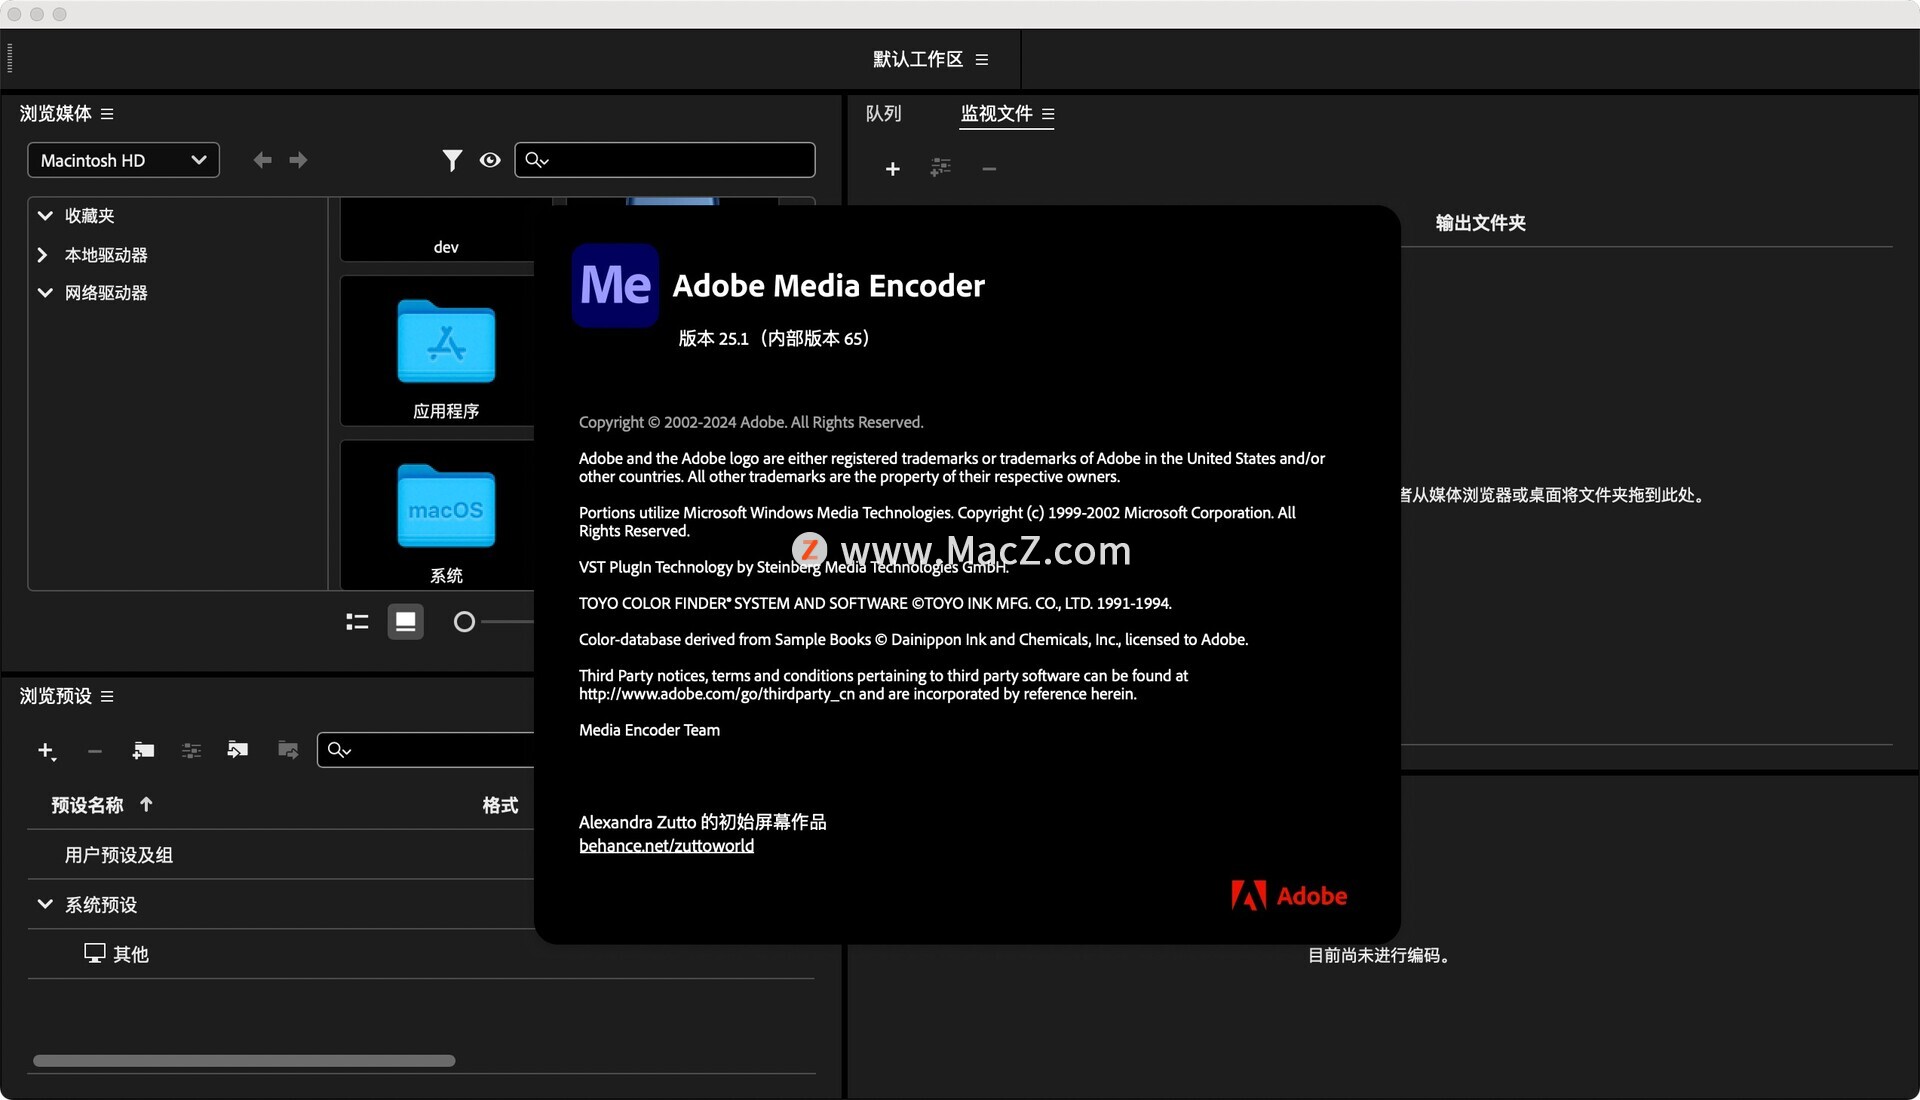Sort by 预设名称 column header
The height and width of the screenshot is (1100, 1920).
87,805
